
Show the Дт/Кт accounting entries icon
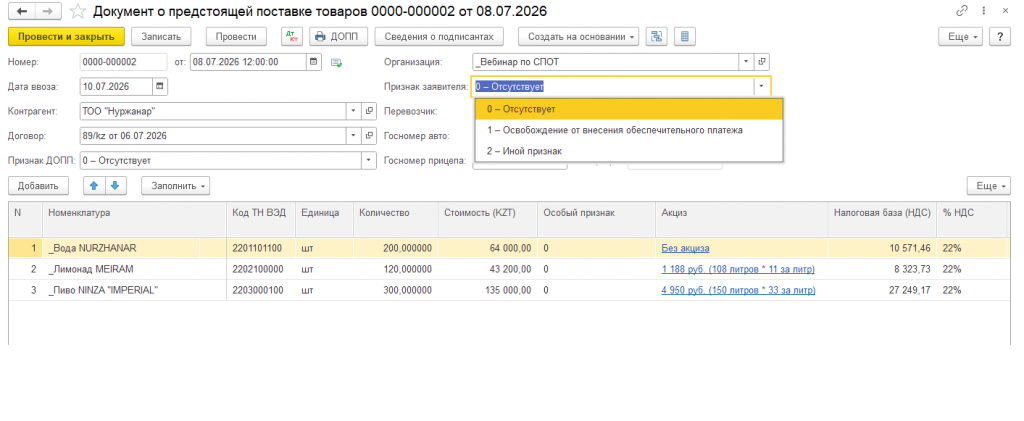coord(292,37)
